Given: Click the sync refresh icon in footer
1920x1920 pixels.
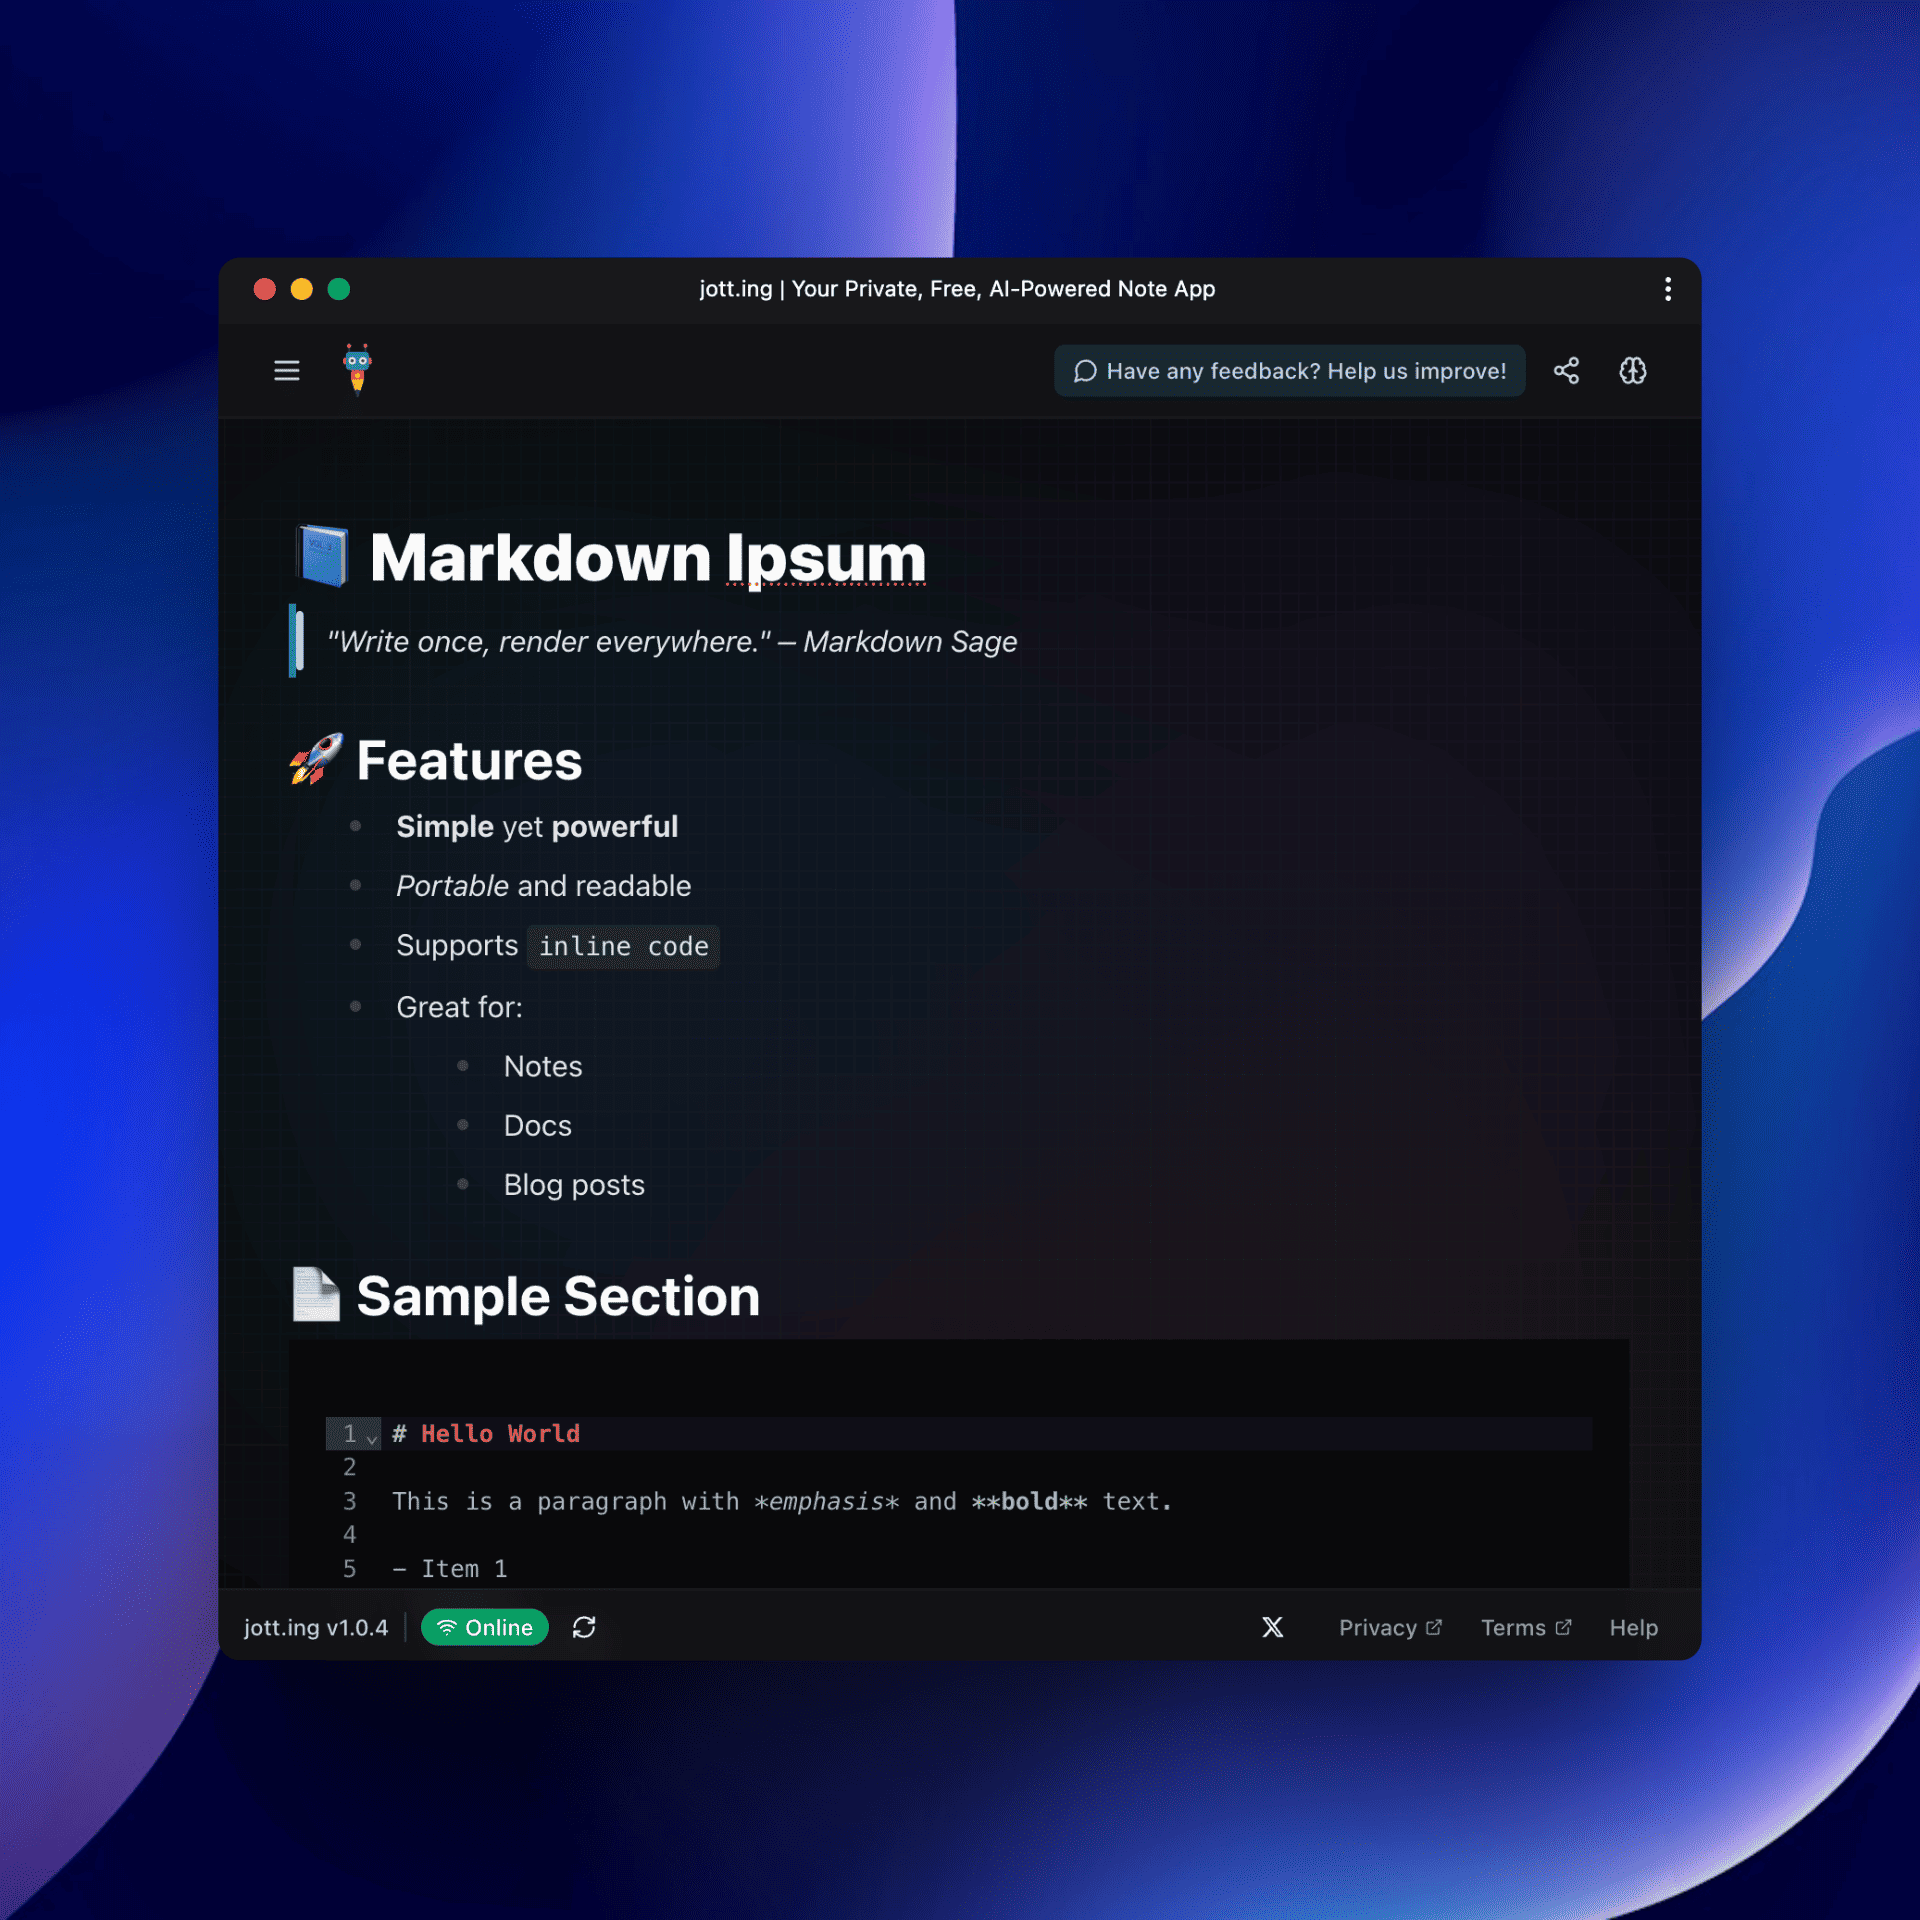Looking at the screenshot, I should [x=584, y=1627].
